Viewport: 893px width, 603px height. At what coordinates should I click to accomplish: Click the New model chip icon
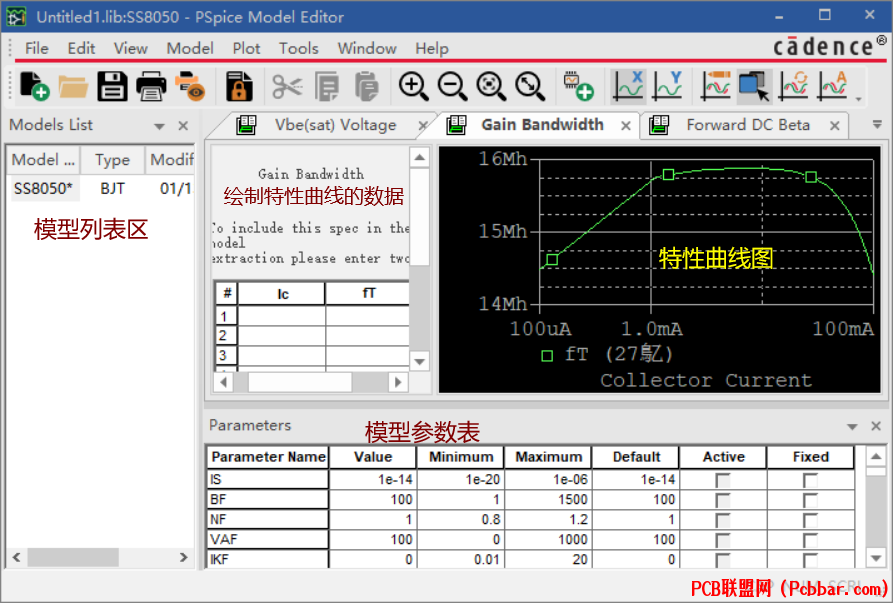579,87
